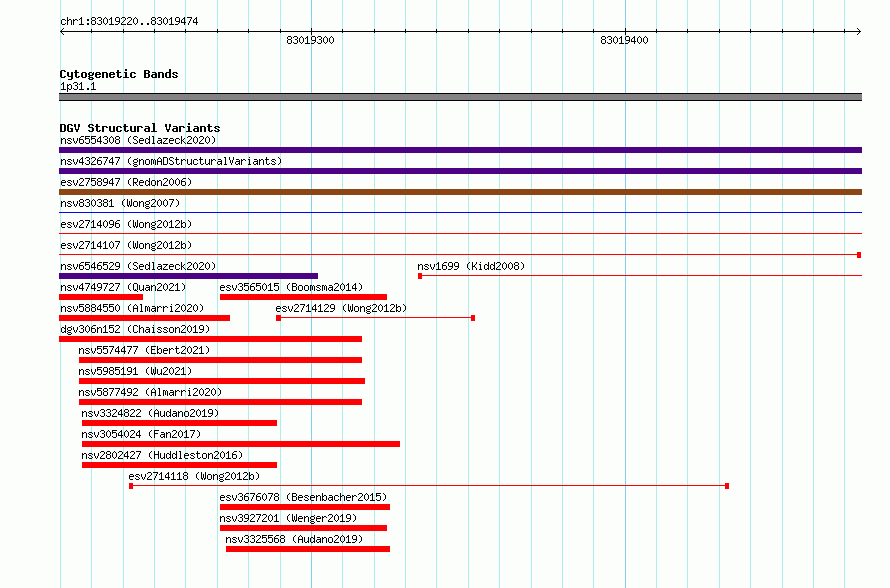Click nsv2802427 (Huddleston2016) label
The image size is (890, 588).
pos(162,455)
